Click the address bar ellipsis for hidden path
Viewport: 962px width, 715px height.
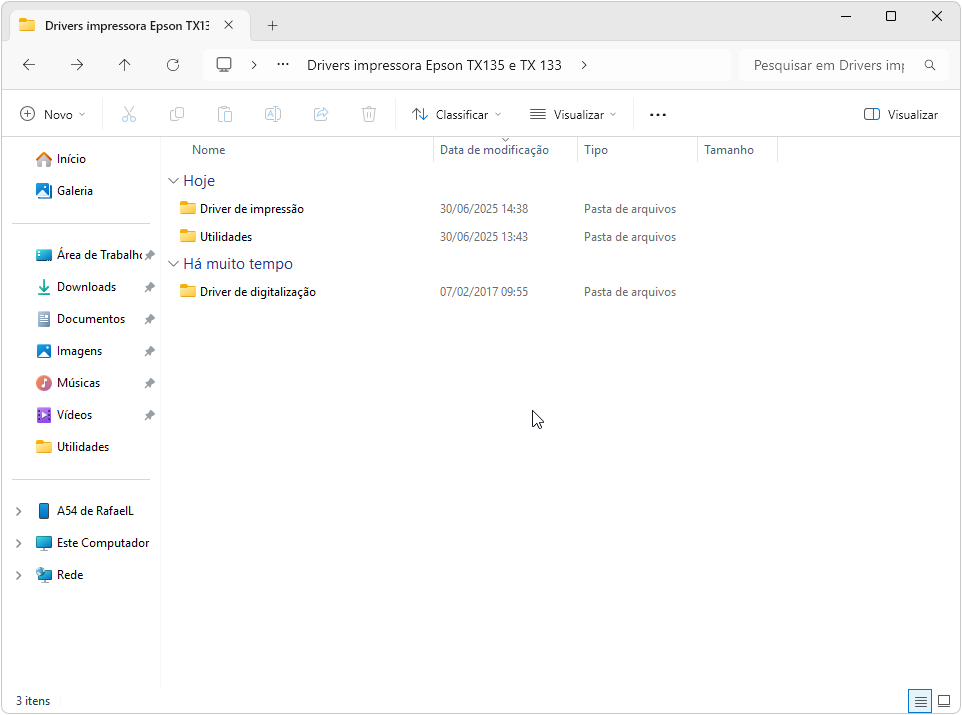click(x=283, y=64)
